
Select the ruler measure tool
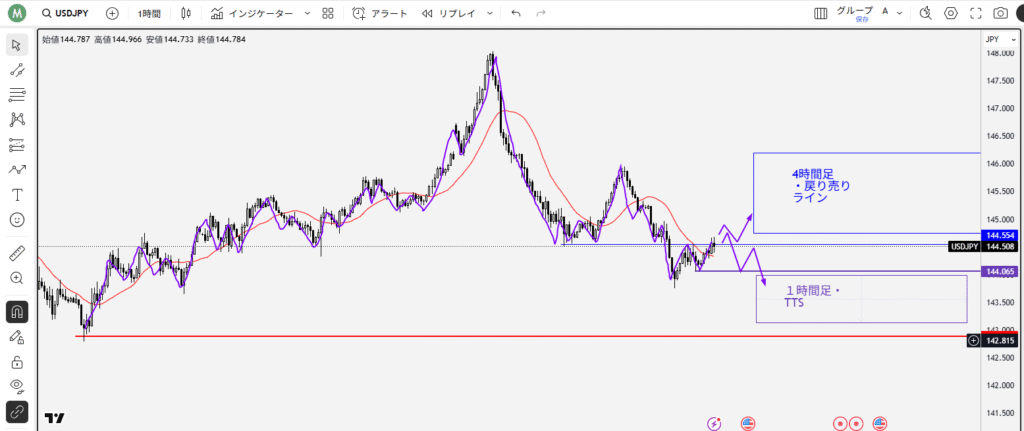coord(17,253)
